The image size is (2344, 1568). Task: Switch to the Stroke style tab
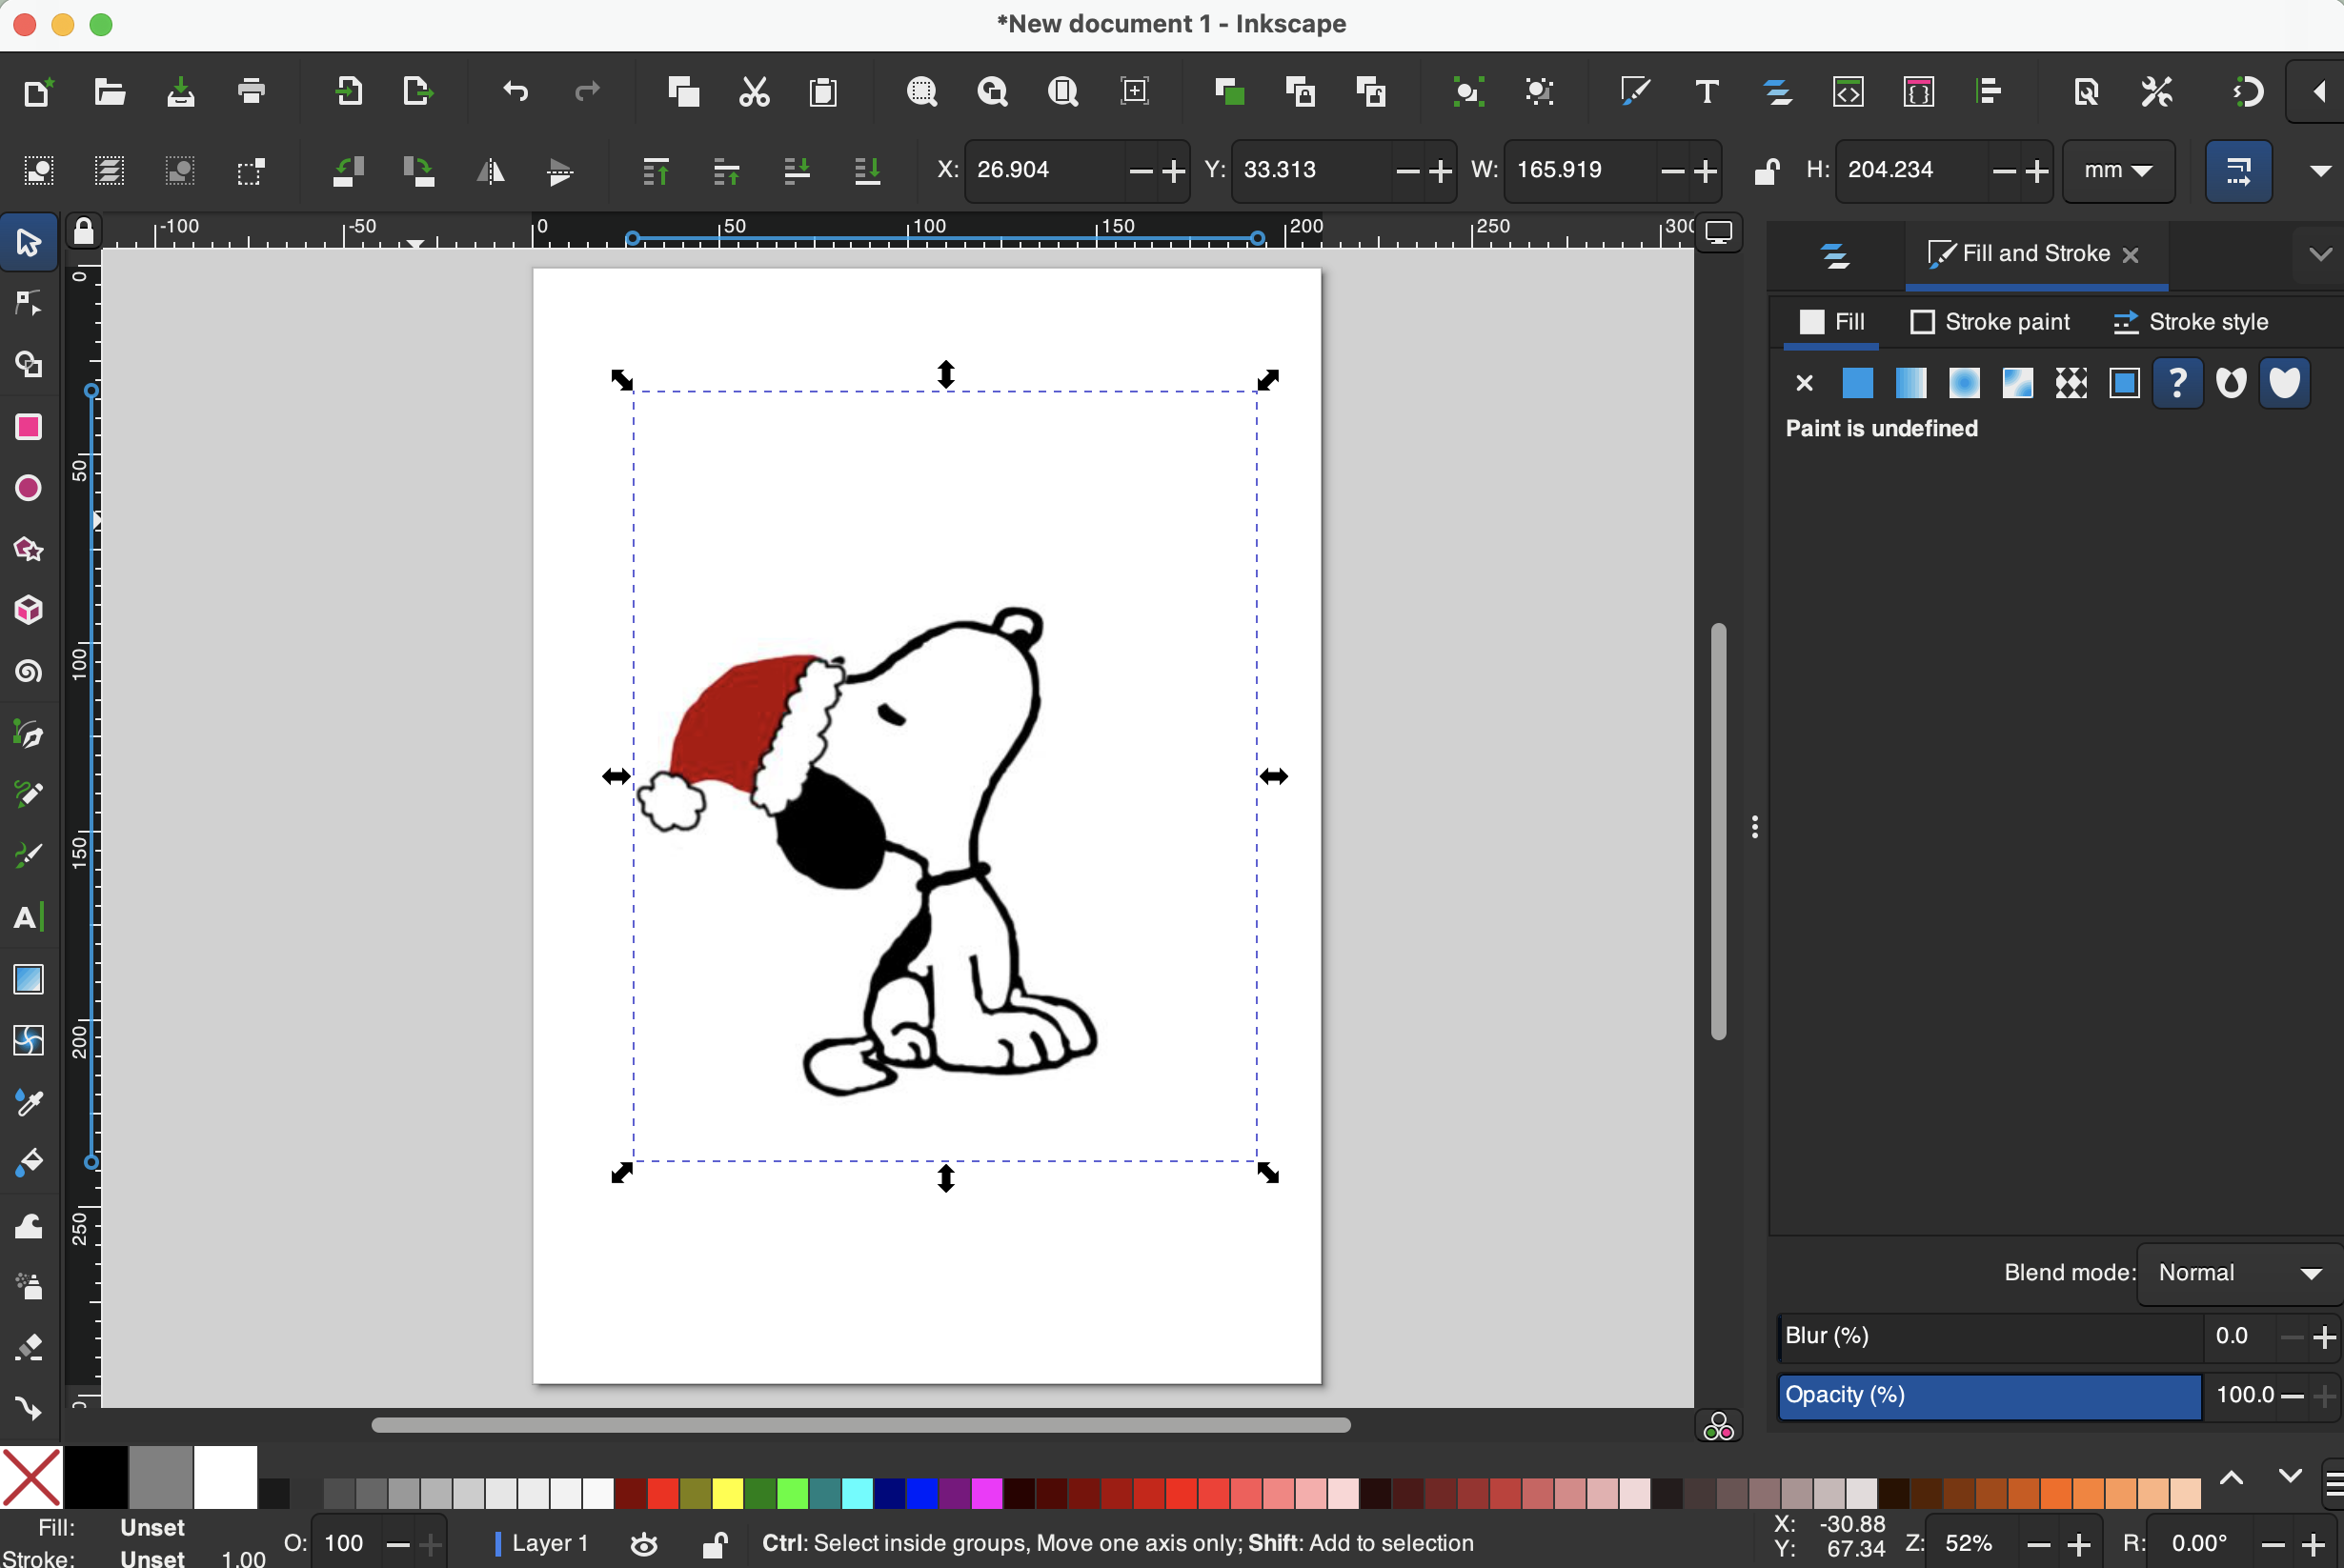click(x=2190, y=322)
